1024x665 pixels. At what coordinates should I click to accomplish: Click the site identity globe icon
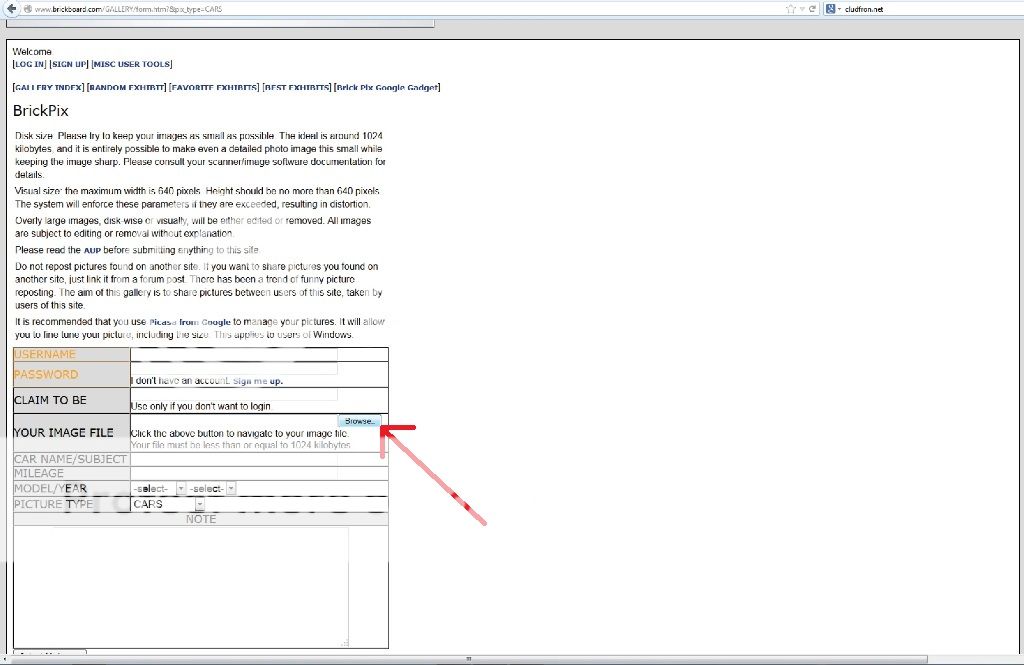[26, 8]
